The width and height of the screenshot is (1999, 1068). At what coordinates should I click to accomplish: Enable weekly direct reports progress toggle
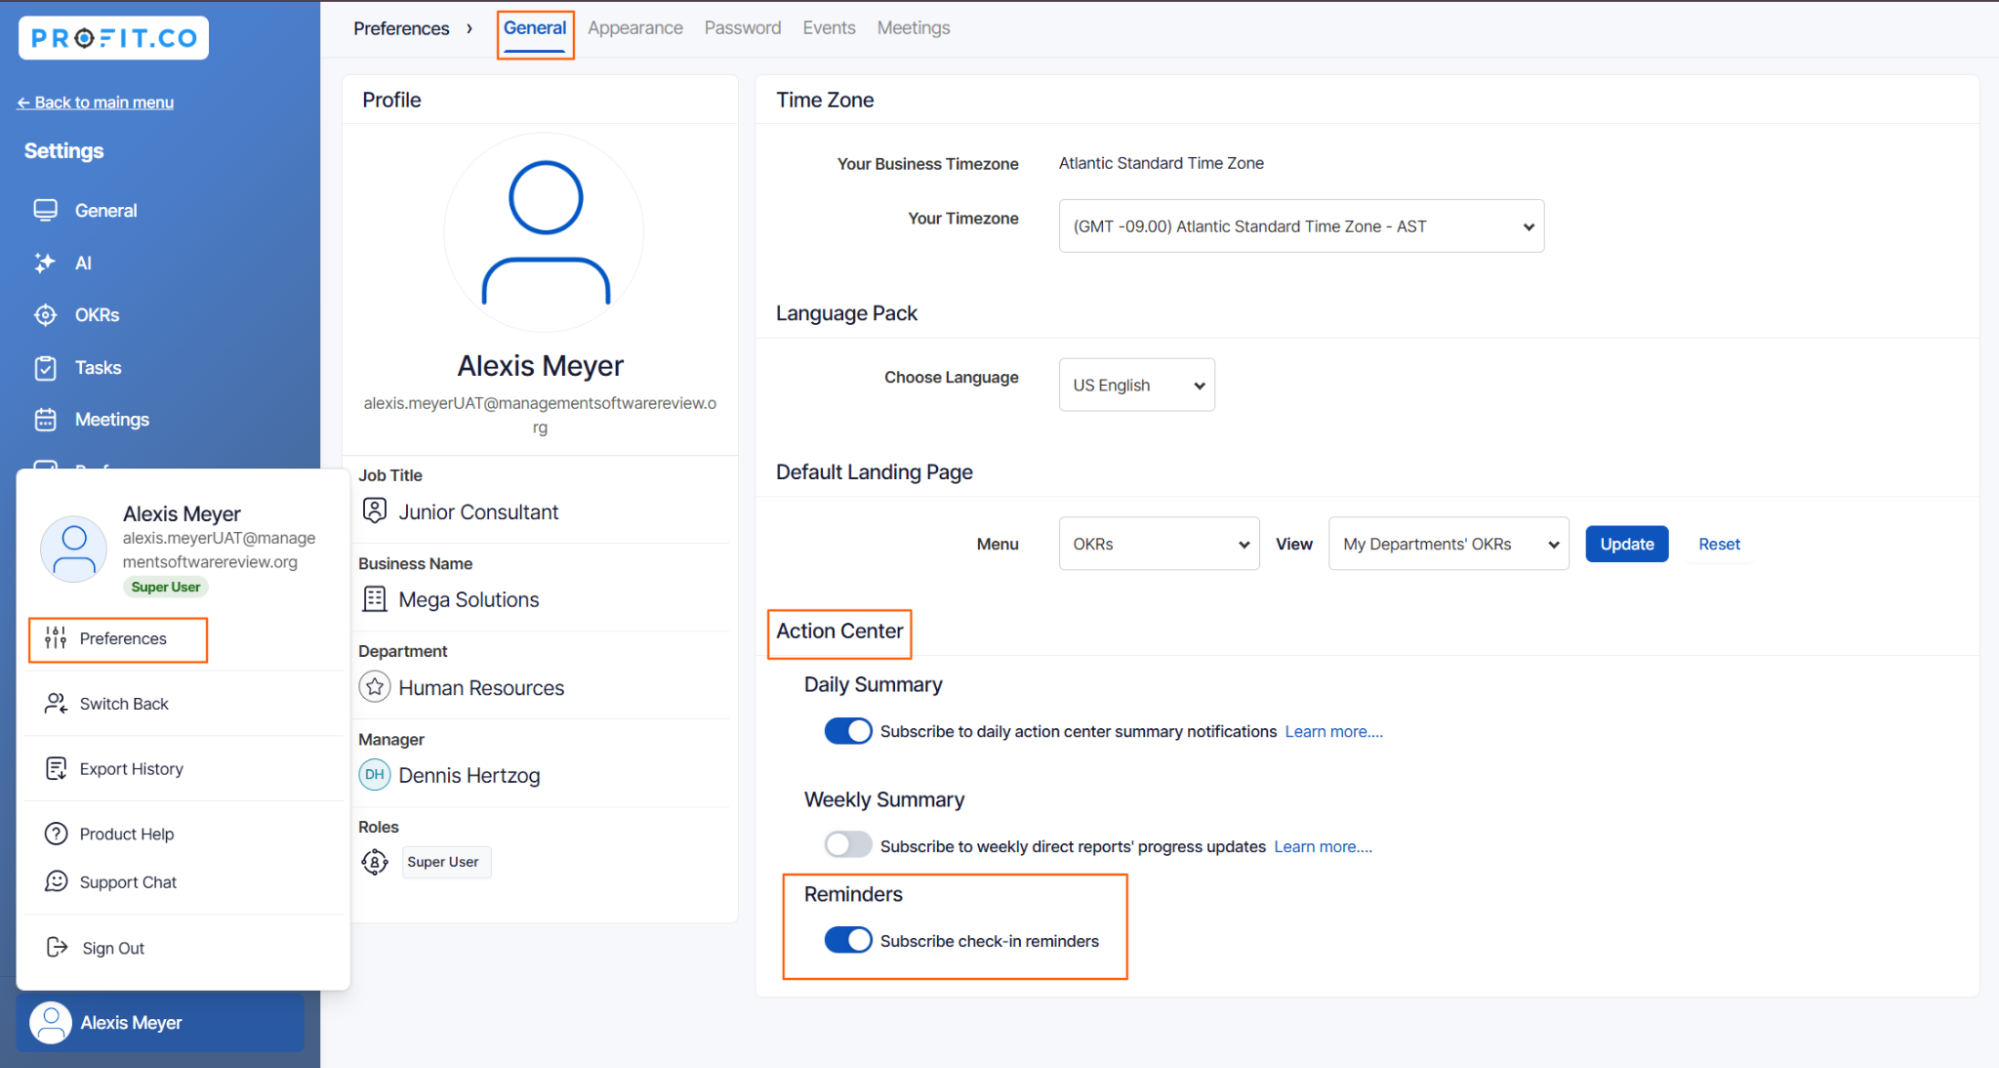pos(848,846)
